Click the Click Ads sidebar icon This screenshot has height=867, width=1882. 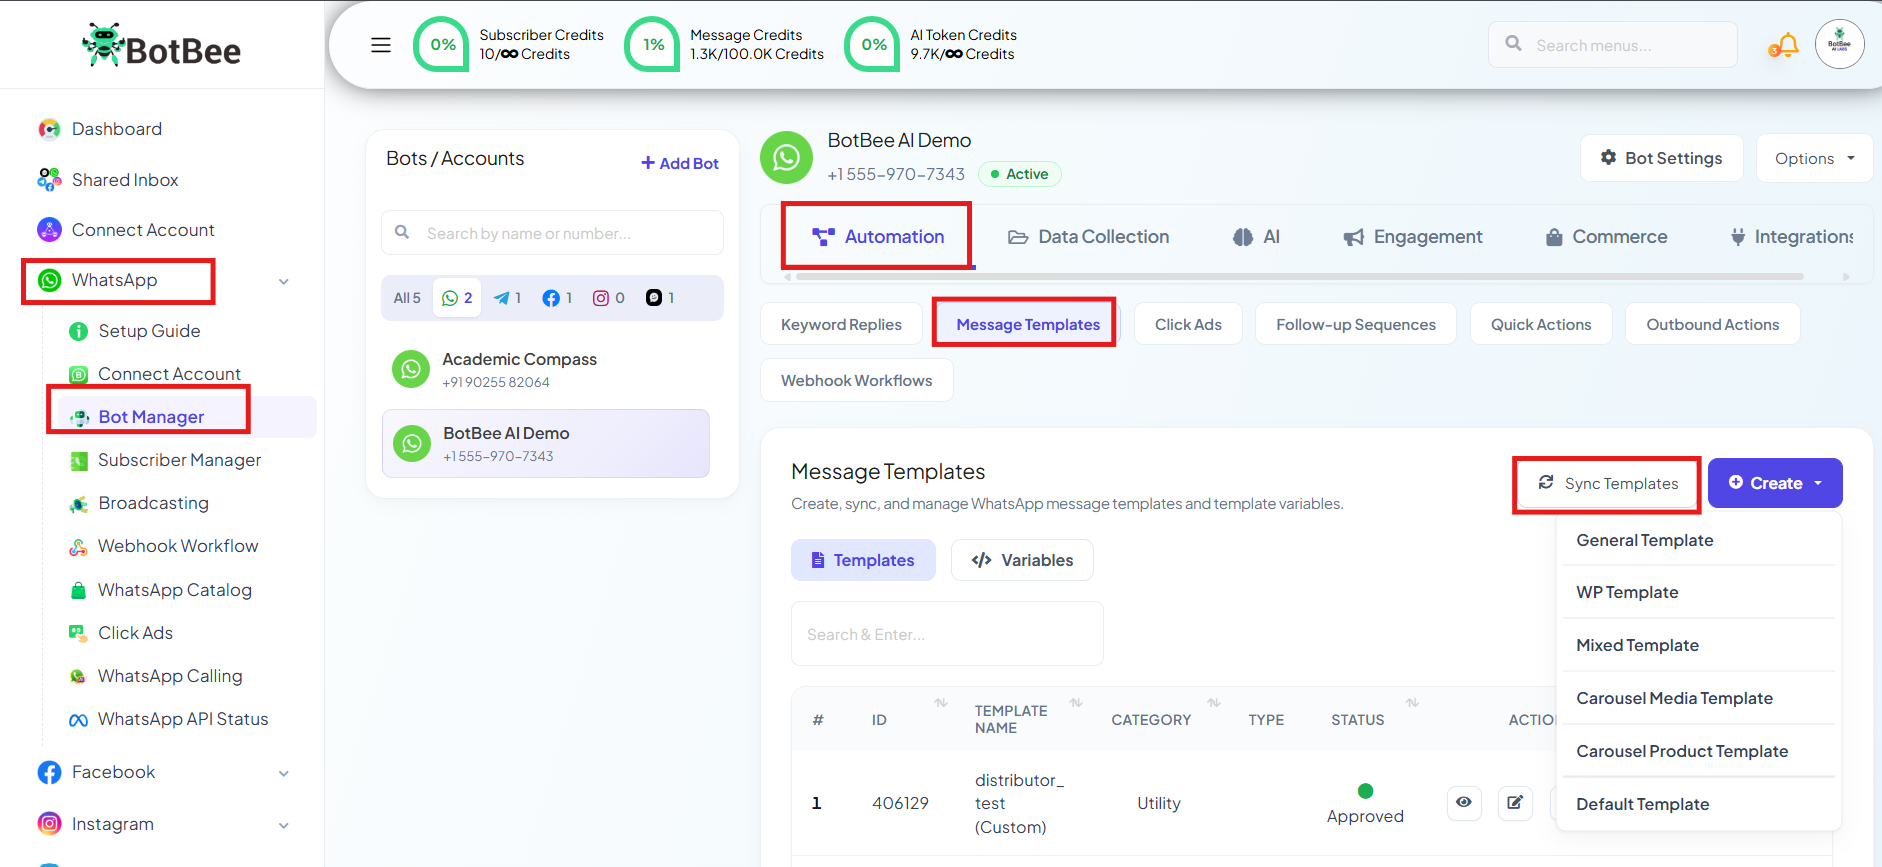(78, 633)
